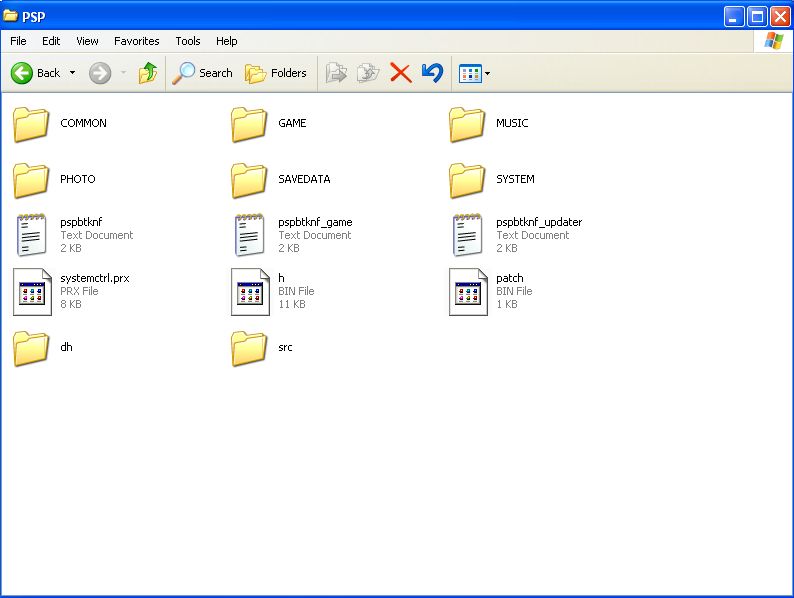
Task: Toggle the Folders pane
Action: point(276,73)
